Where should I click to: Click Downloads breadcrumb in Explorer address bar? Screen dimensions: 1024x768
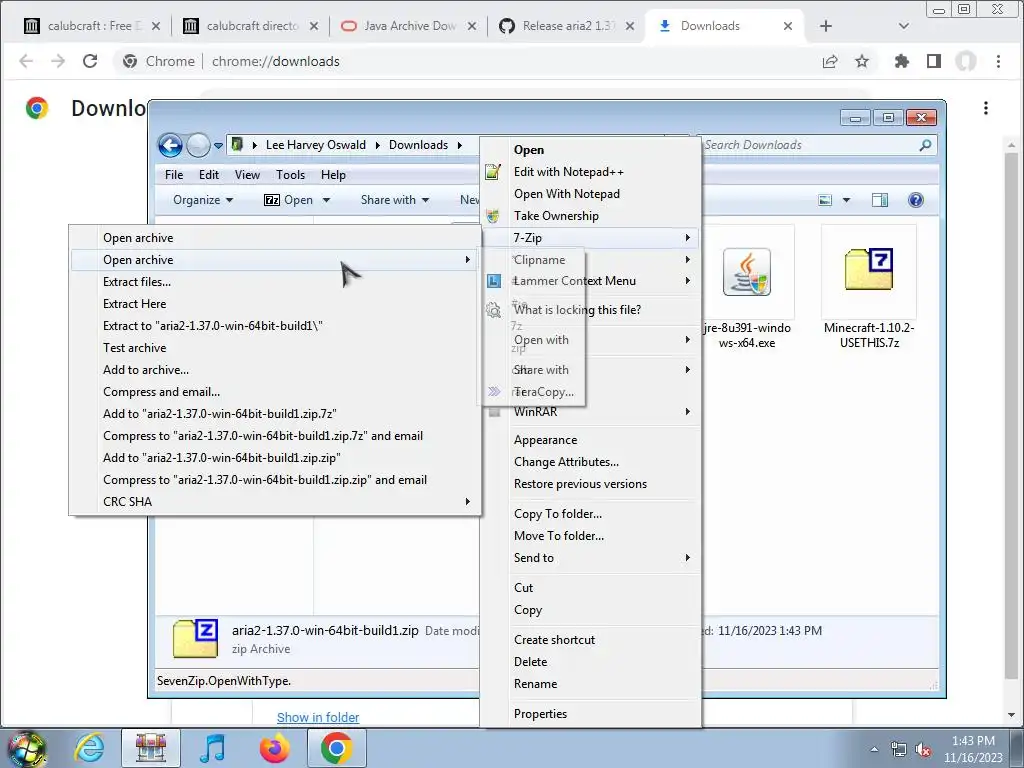tap(419, 145)
